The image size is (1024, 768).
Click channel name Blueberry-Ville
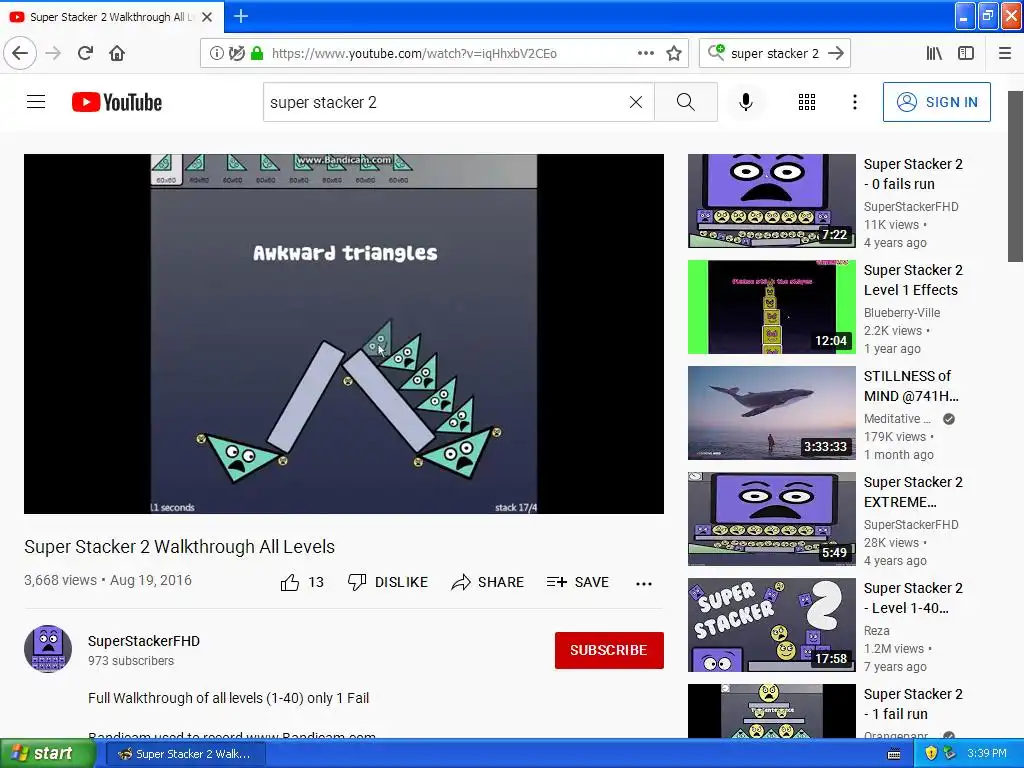[902, 313]
